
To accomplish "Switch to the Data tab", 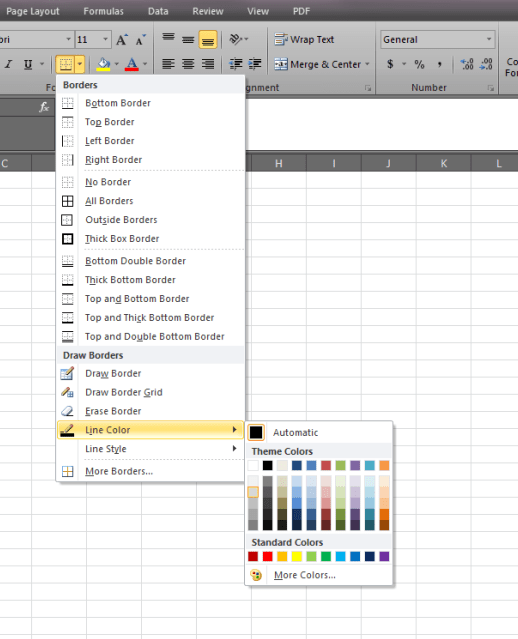I will (x=158, y=11).
